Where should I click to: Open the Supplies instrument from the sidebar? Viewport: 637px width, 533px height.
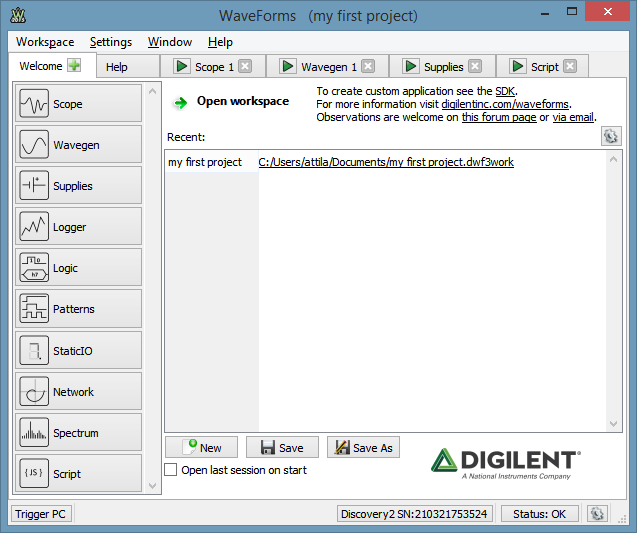[78, 186]
